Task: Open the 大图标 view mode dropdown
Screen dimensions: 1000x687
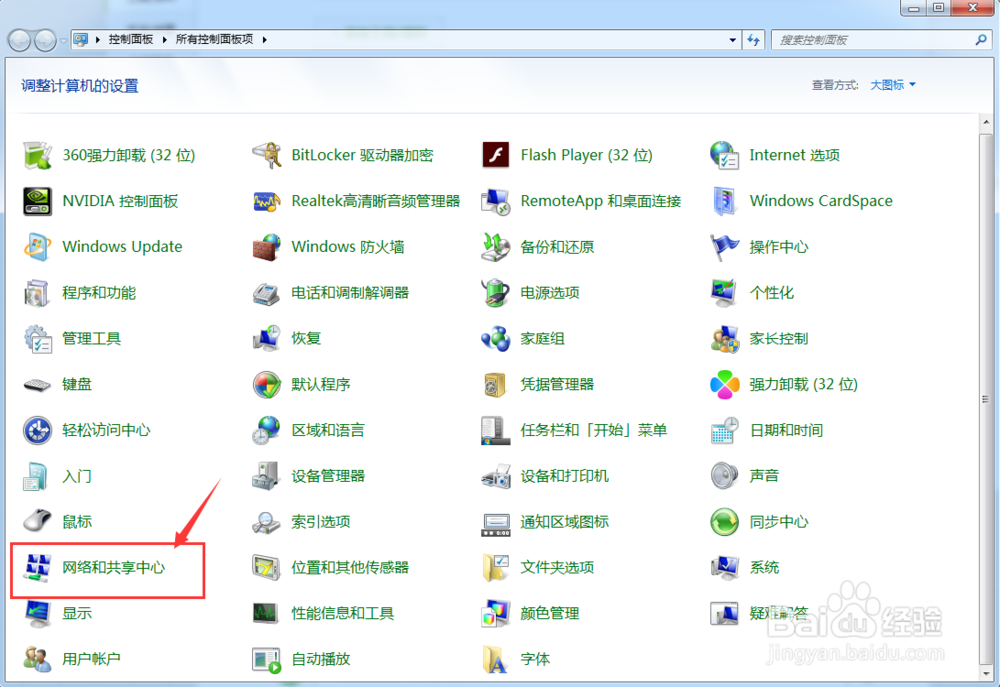Action: [893, 85]
